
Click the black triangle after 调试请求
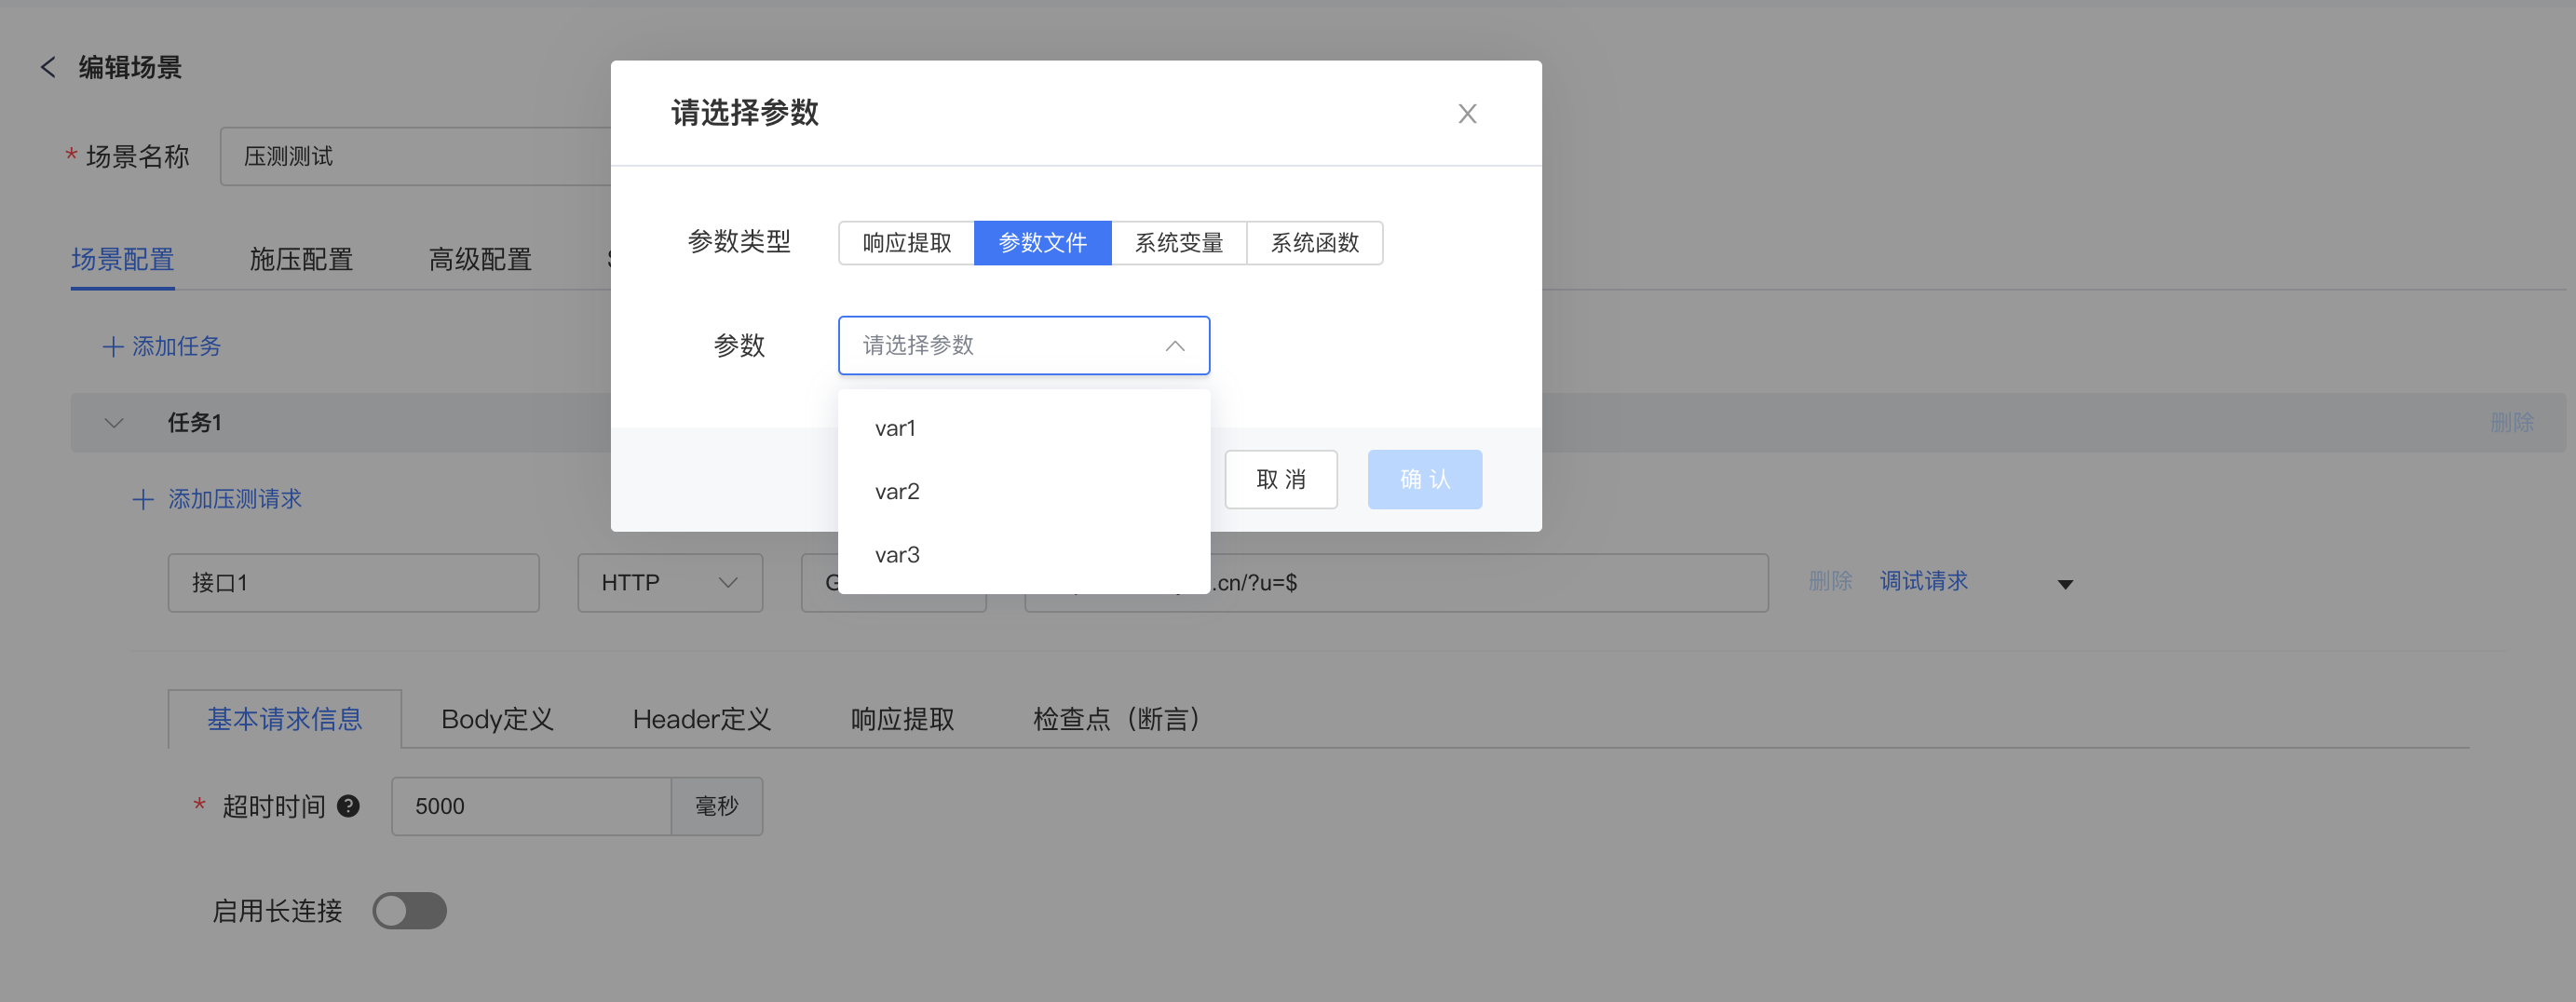point(2065,584)
